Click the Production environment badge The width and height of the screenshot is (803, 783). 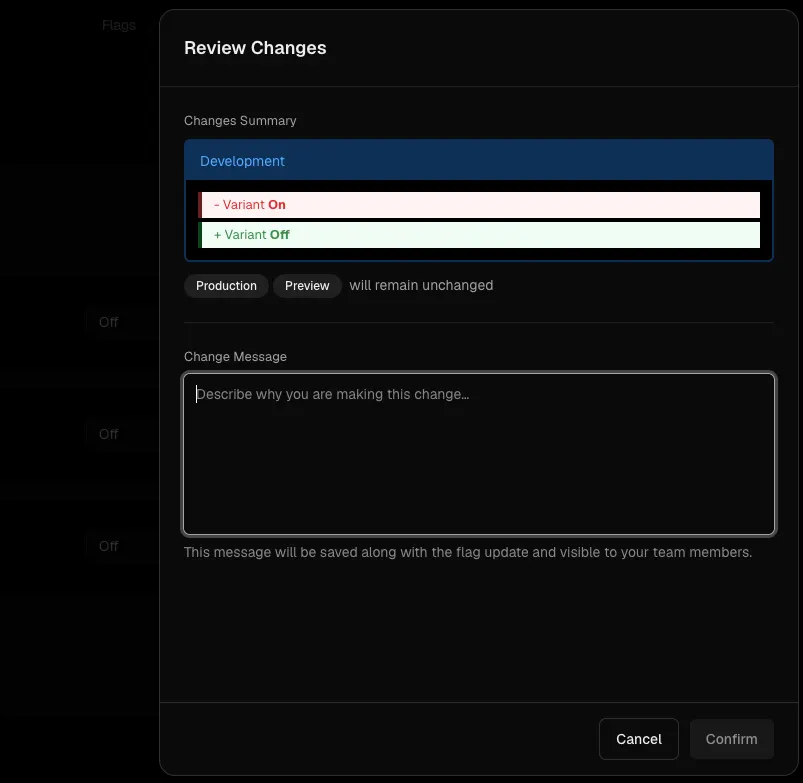point(226,286)
